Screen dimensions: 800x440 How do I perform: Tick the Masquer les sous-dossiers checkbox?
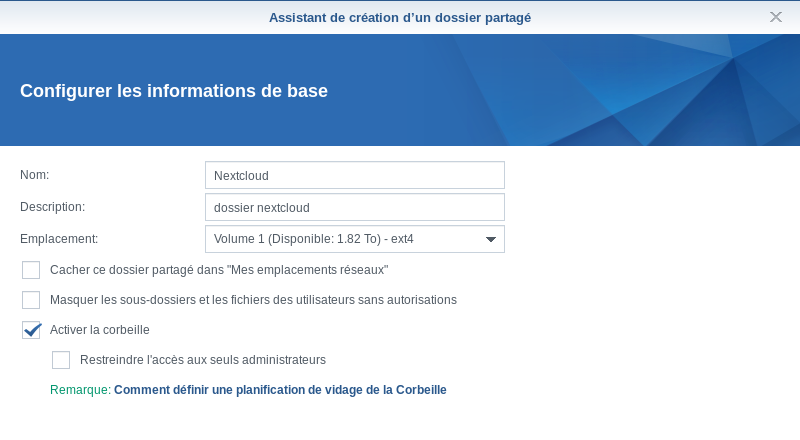pos(31,300)
